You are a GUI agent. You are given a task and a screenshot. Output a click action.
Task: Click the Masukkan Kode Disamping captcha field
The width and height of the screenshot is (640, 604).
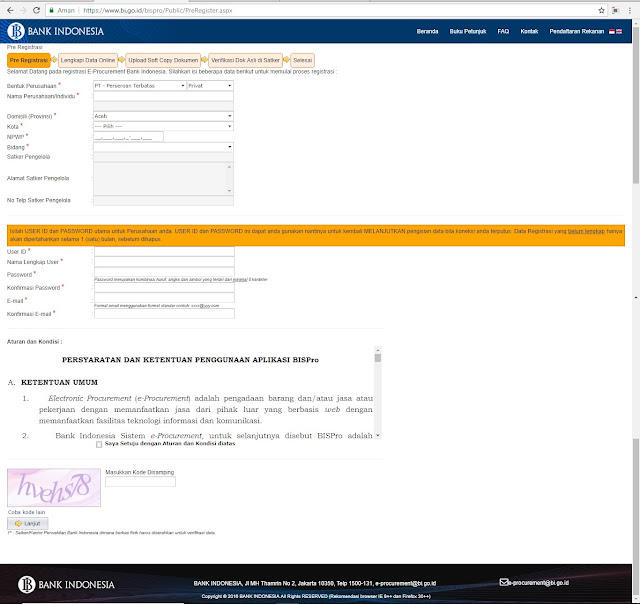[x=140, y=482]
